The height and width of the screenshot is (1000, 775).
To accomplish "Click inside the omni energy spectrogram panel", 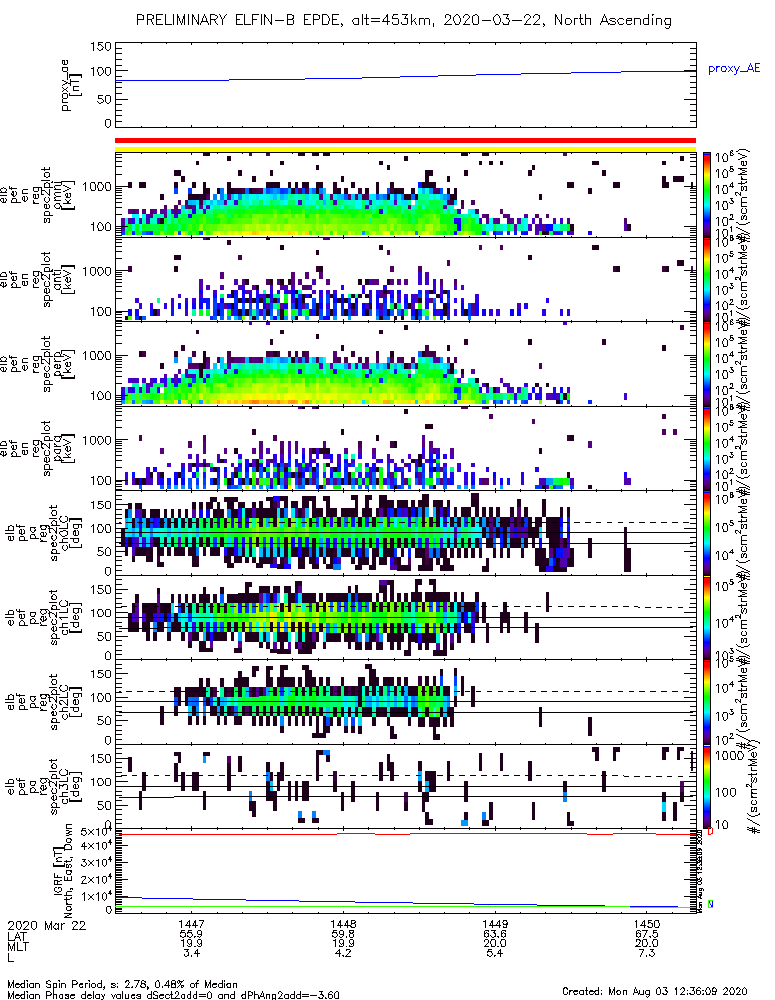I will coord(405,195).
